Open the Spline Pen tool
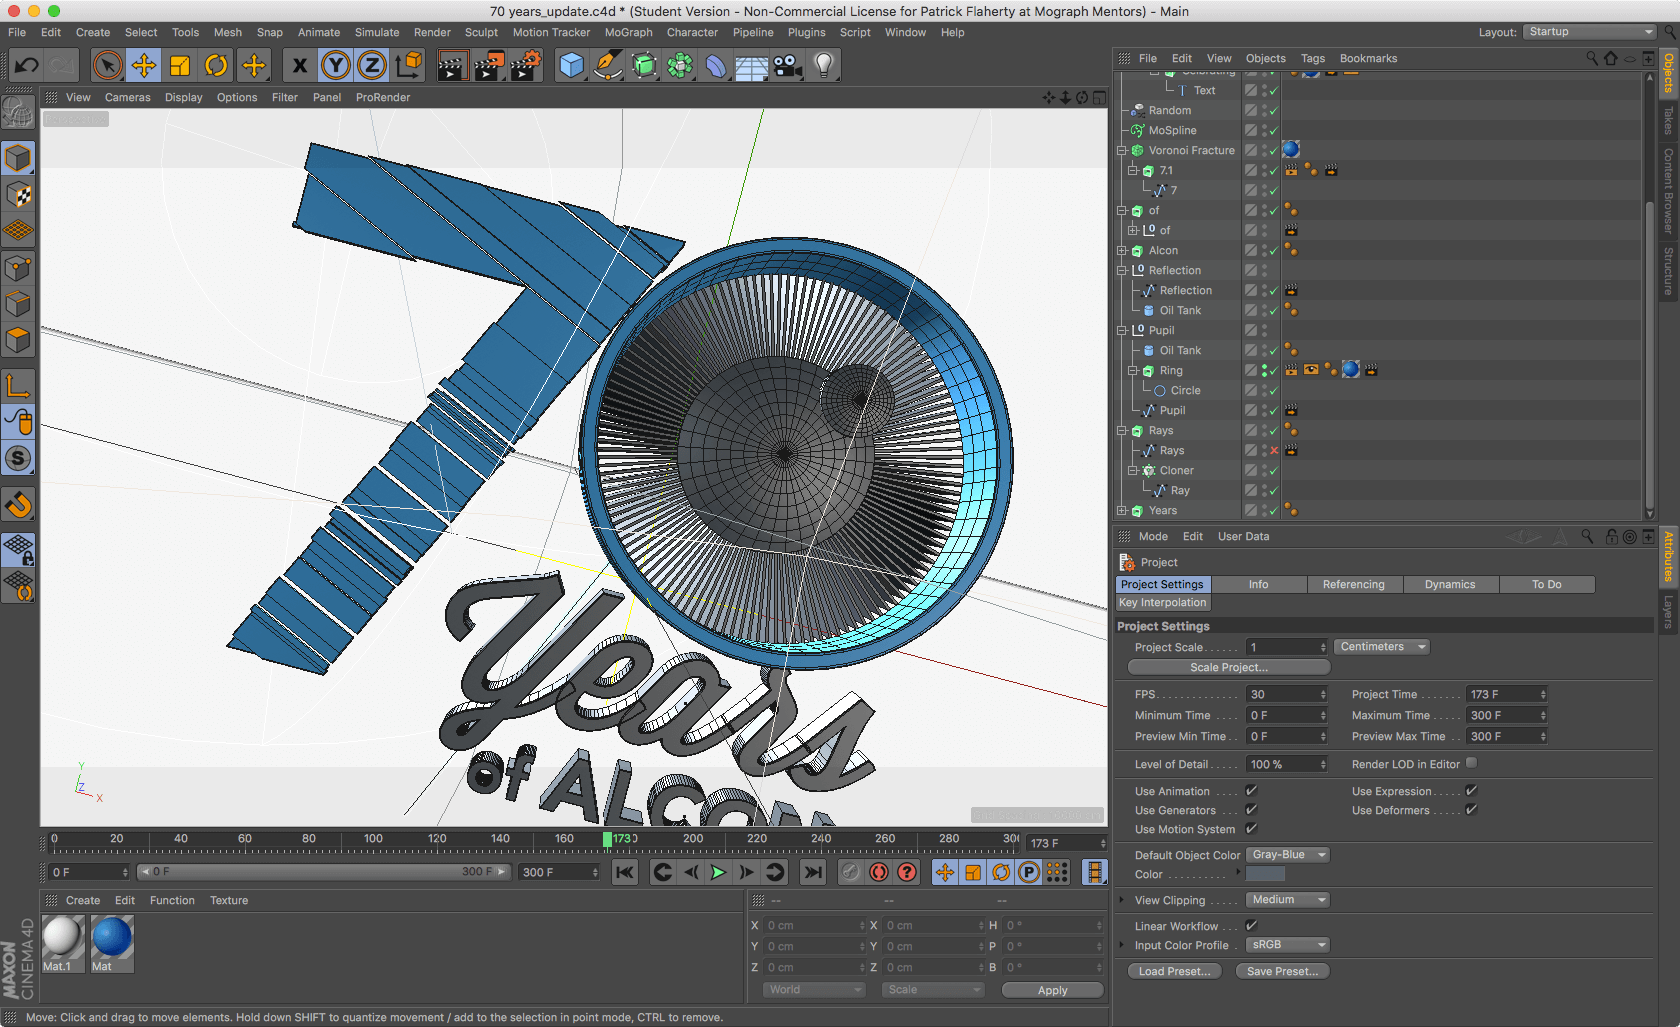 coord(607,66)
